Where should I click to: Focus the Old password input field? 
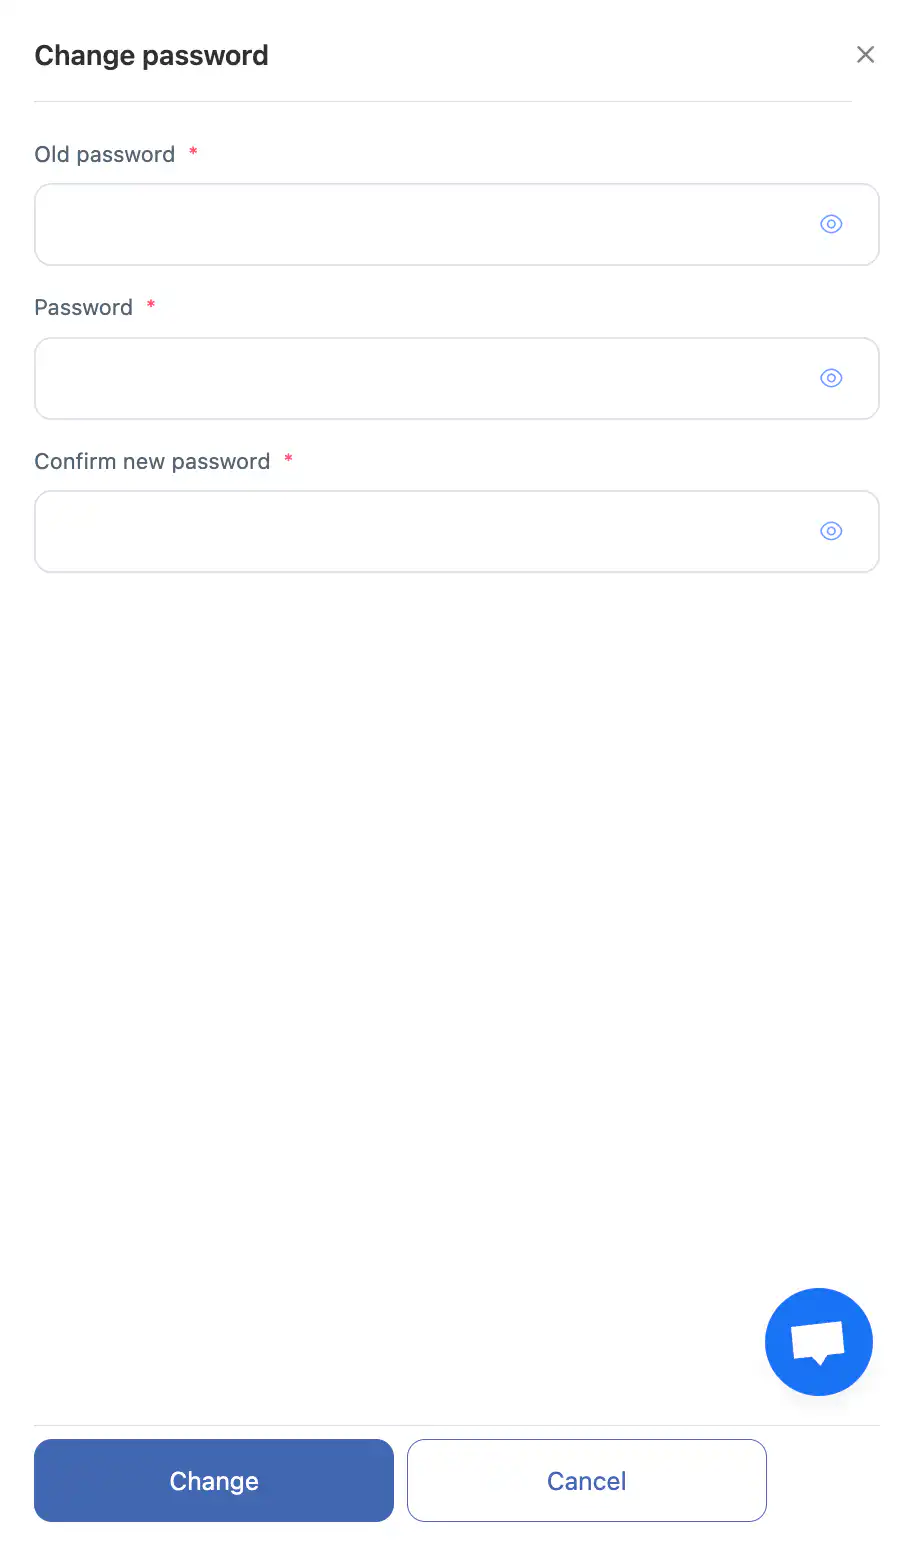pos(420,224)
